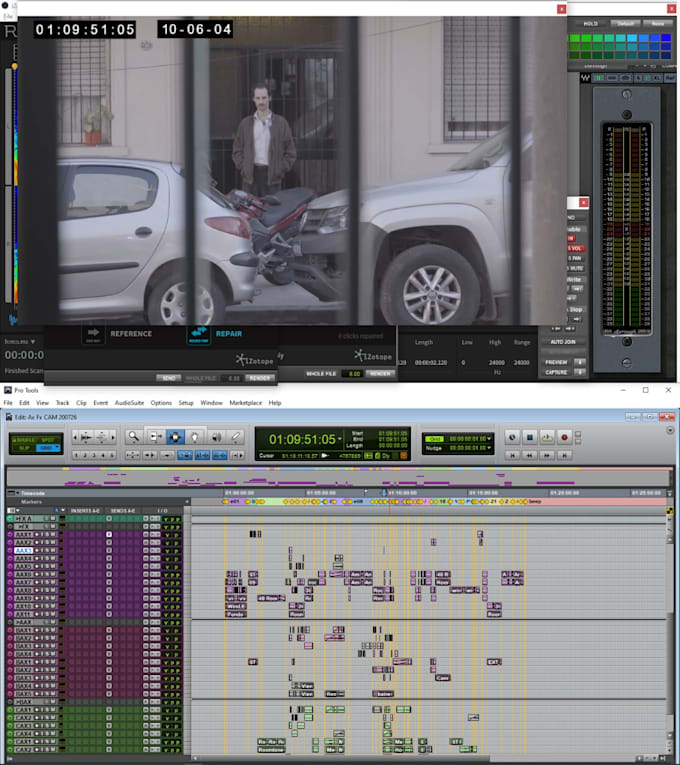
Task: Switch to Repair mode in iZotope plugin
Action: [x=215, y=334]
